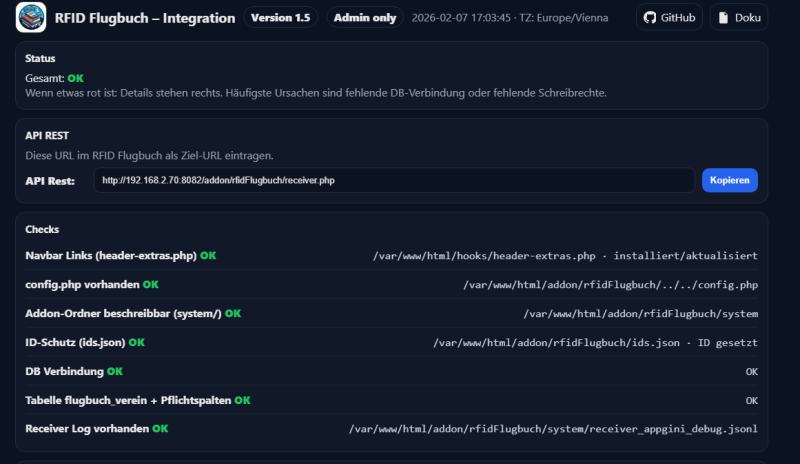Click the Admin only badge
The height and width of the screenshot is (464, 800).
(x=365, y=18)
